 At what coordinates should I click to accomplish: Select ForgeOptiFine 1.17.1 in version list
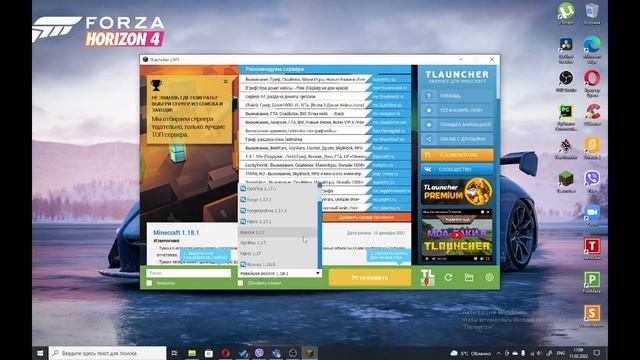[x=277, y=211]
